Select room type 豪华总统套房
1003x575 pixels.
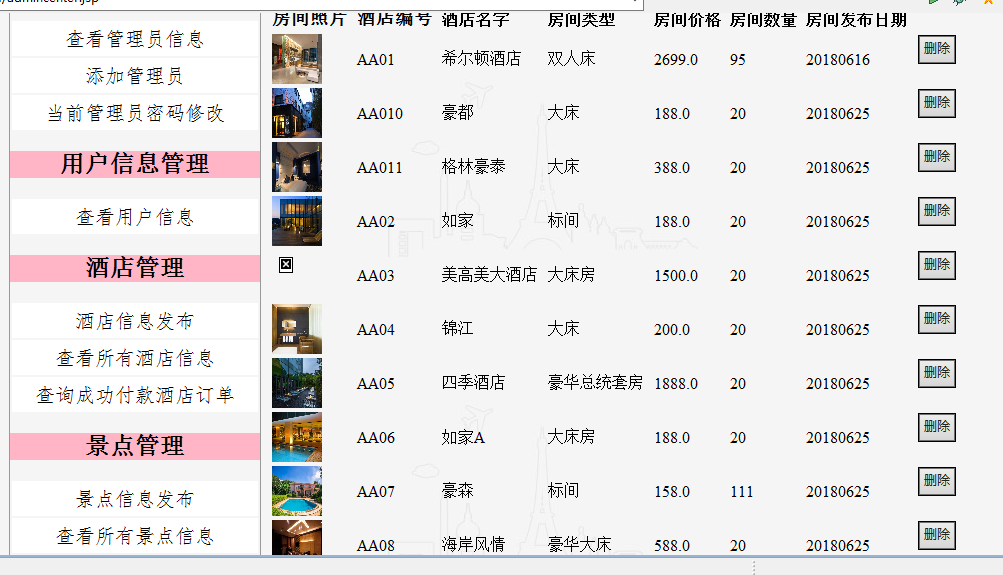tap(595, 383)
